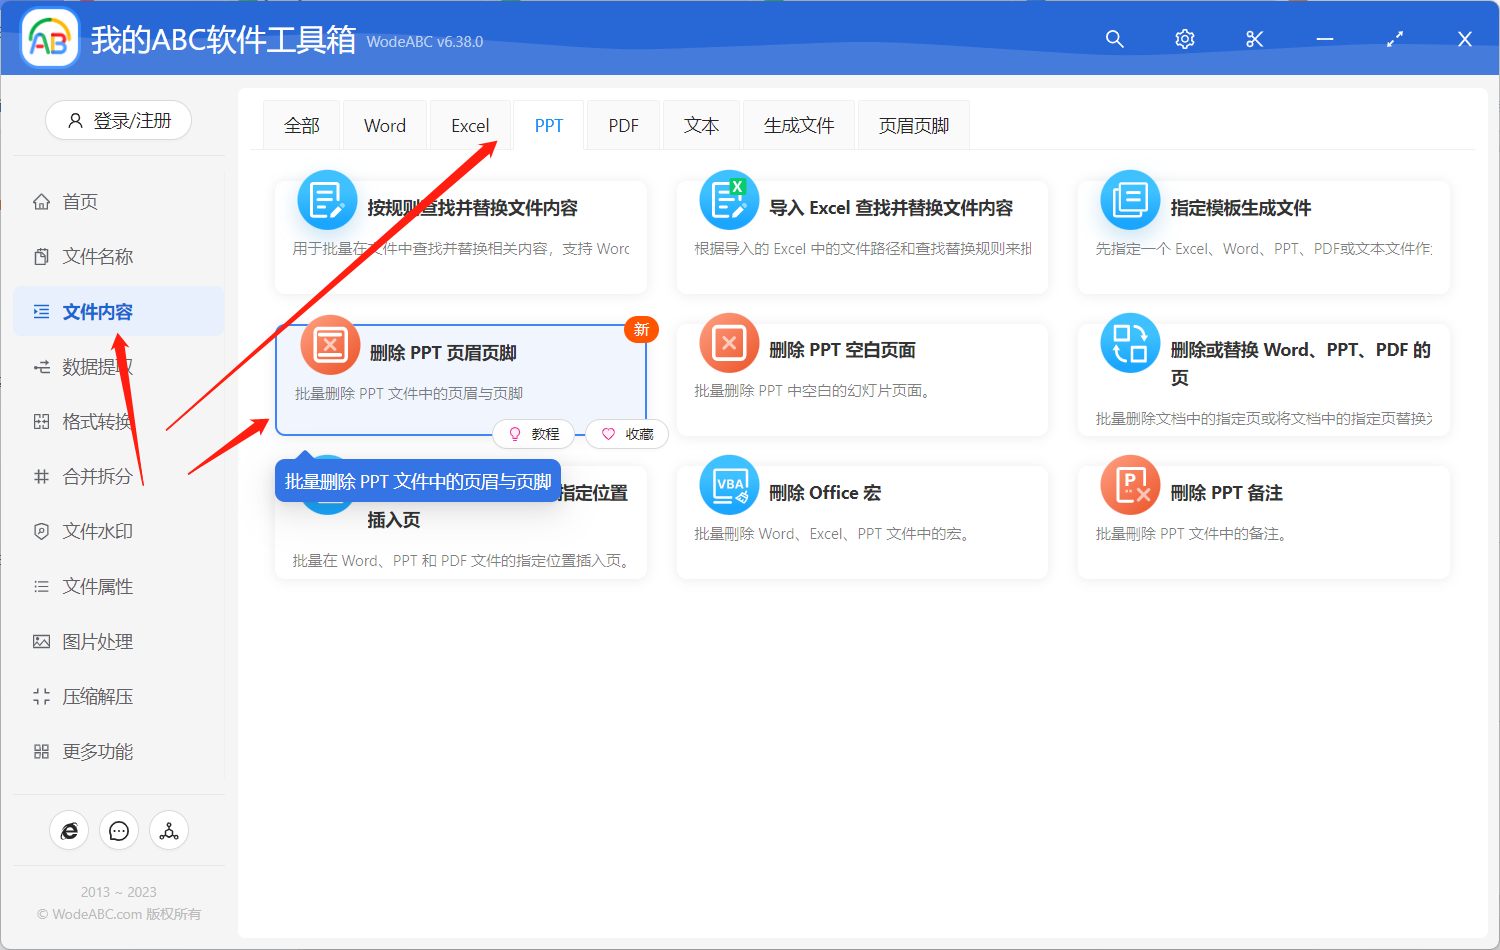The image size is (1500, 950).
Task: Open the 删除 PPT 页眉页脚 tool icon
Action: coord(330,344)
